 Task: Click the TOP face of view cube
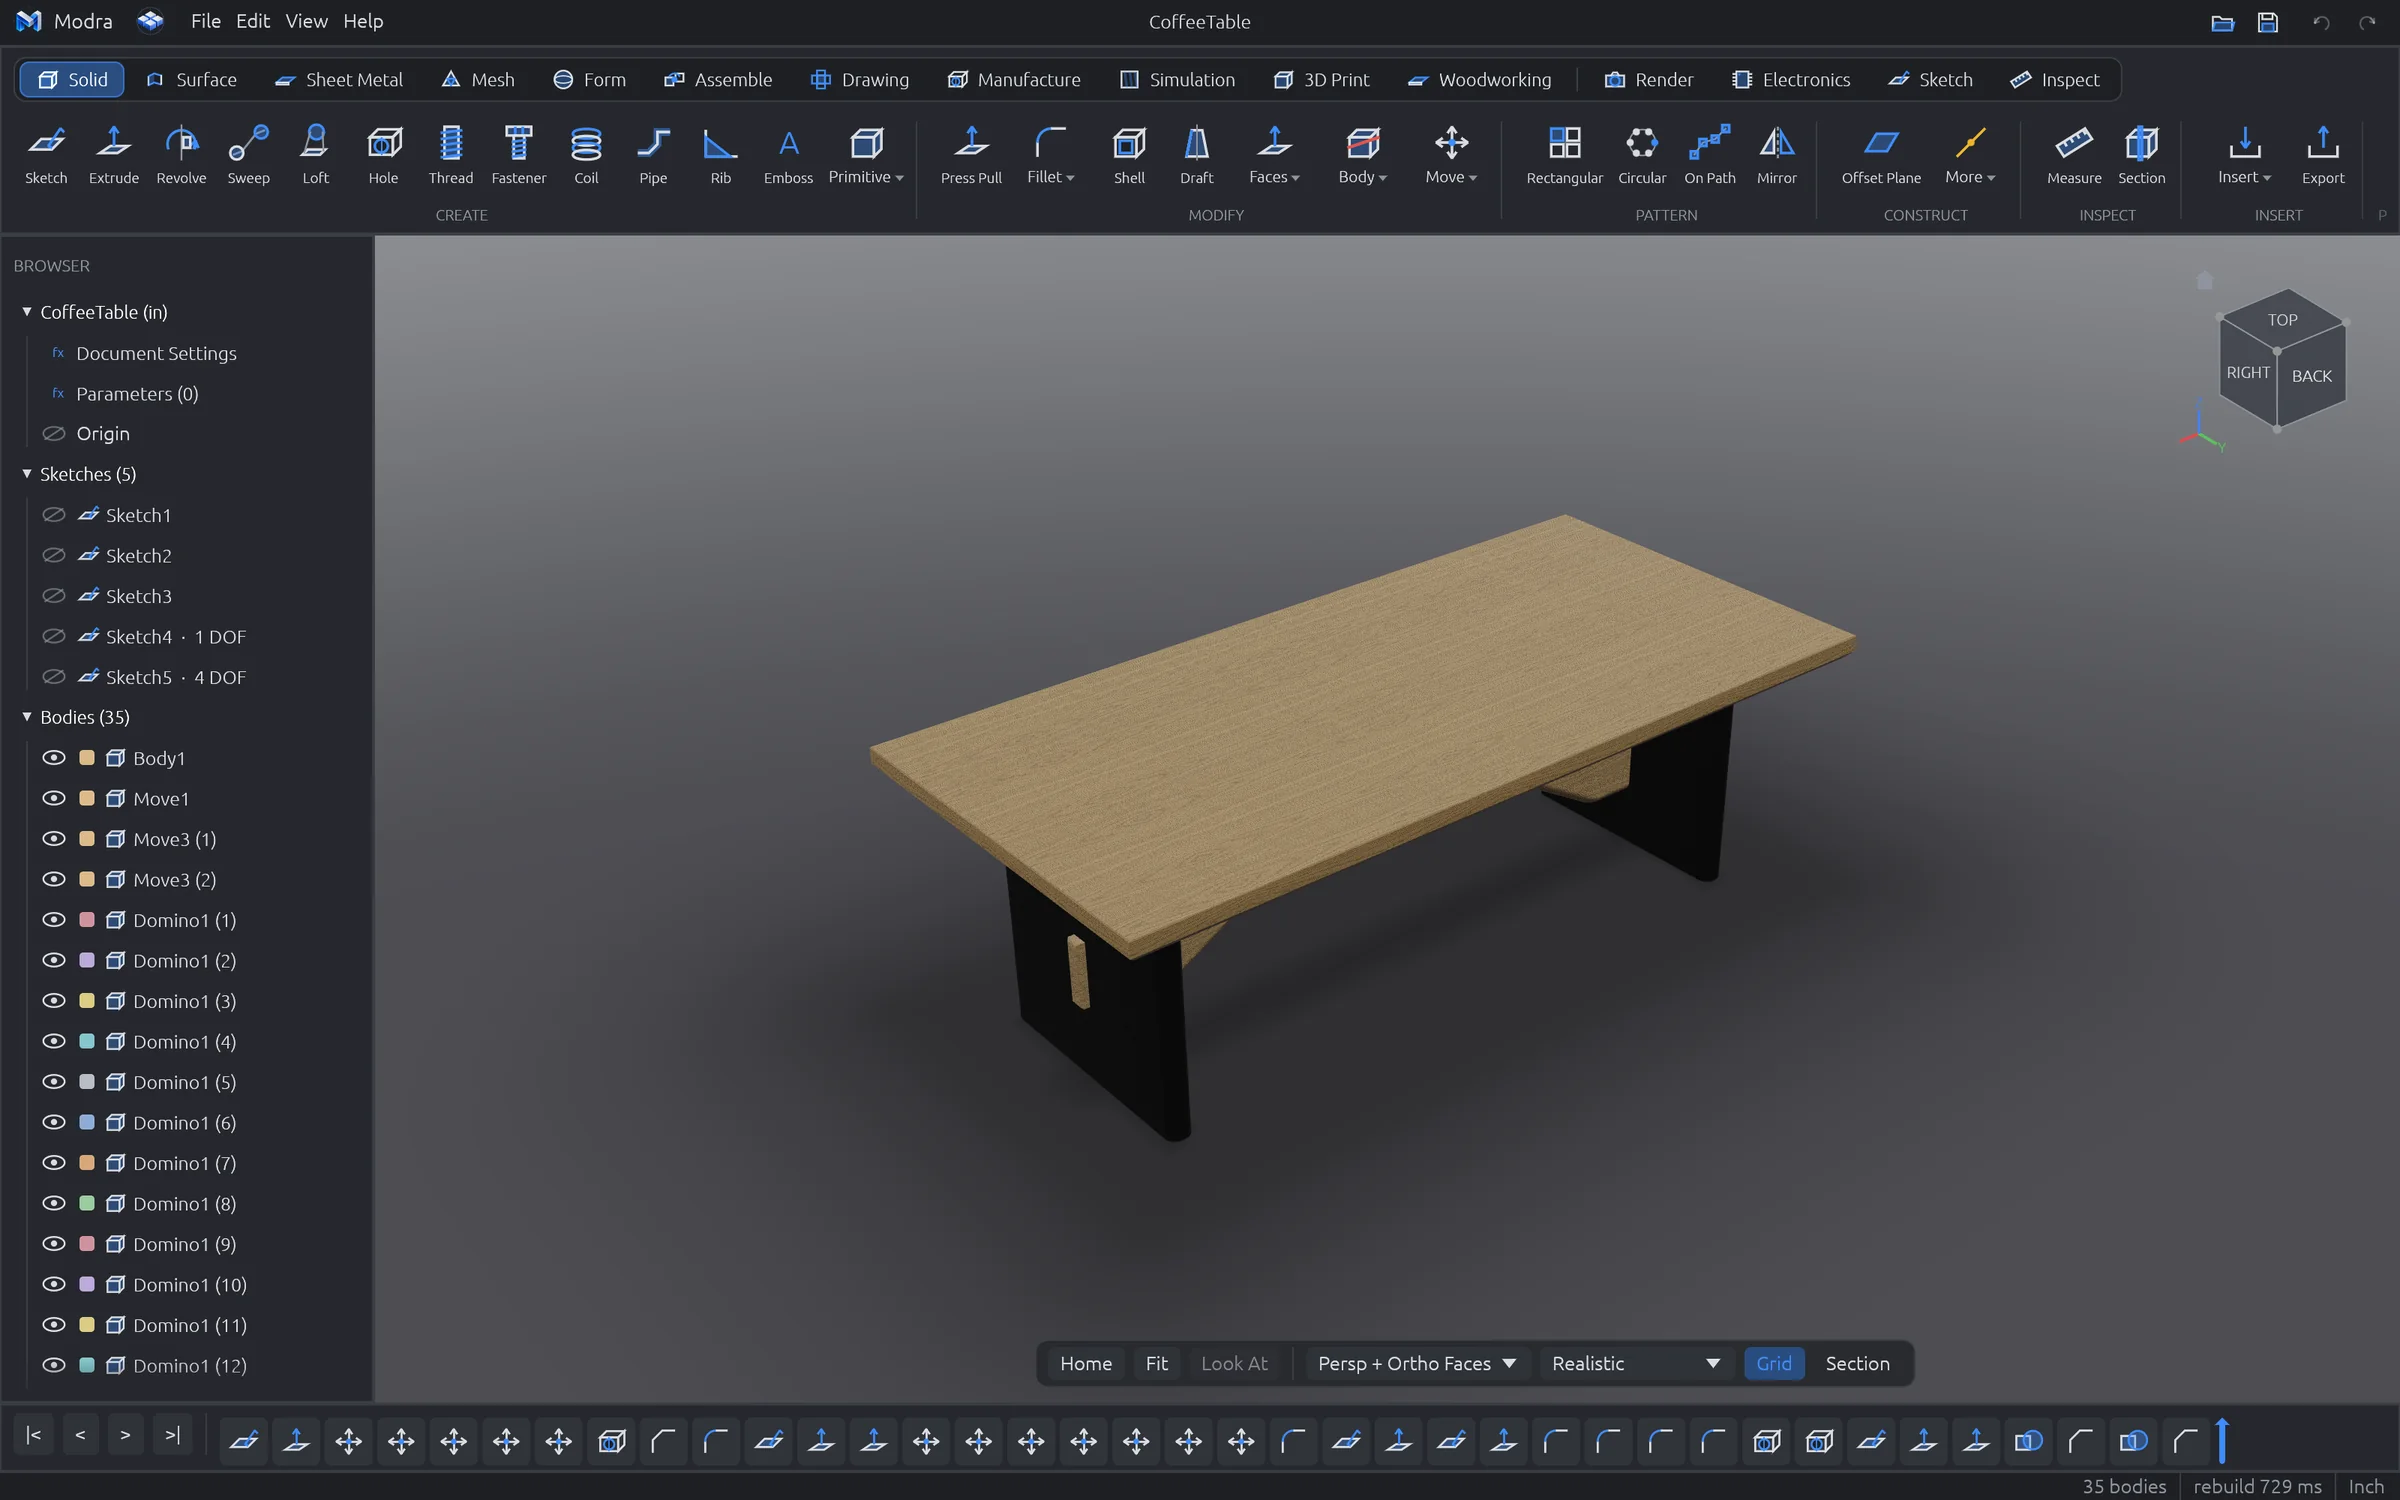coord(2282,320)
